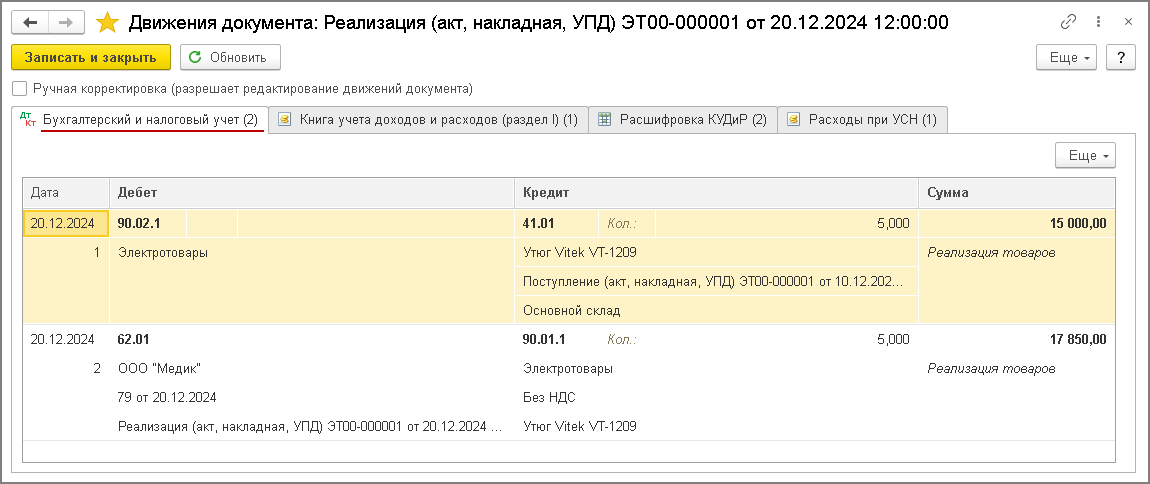Copy link using the chain icon
This screenshot has width=1150, height=484.
click(1069, 22)
